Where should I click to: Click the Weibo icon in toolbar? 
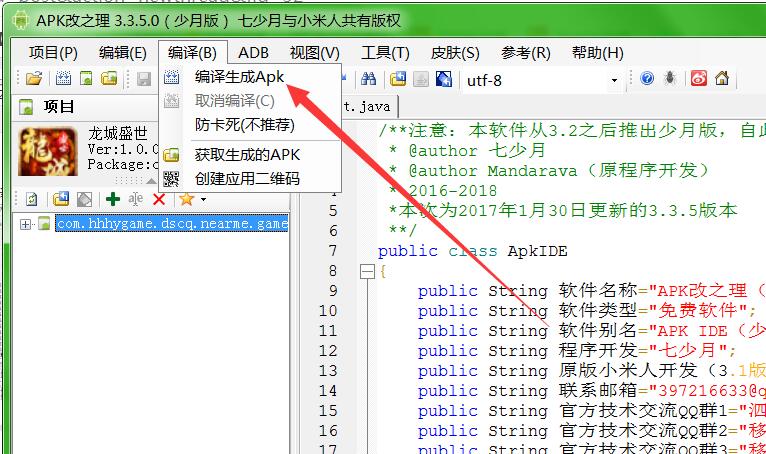coord(698,80)
